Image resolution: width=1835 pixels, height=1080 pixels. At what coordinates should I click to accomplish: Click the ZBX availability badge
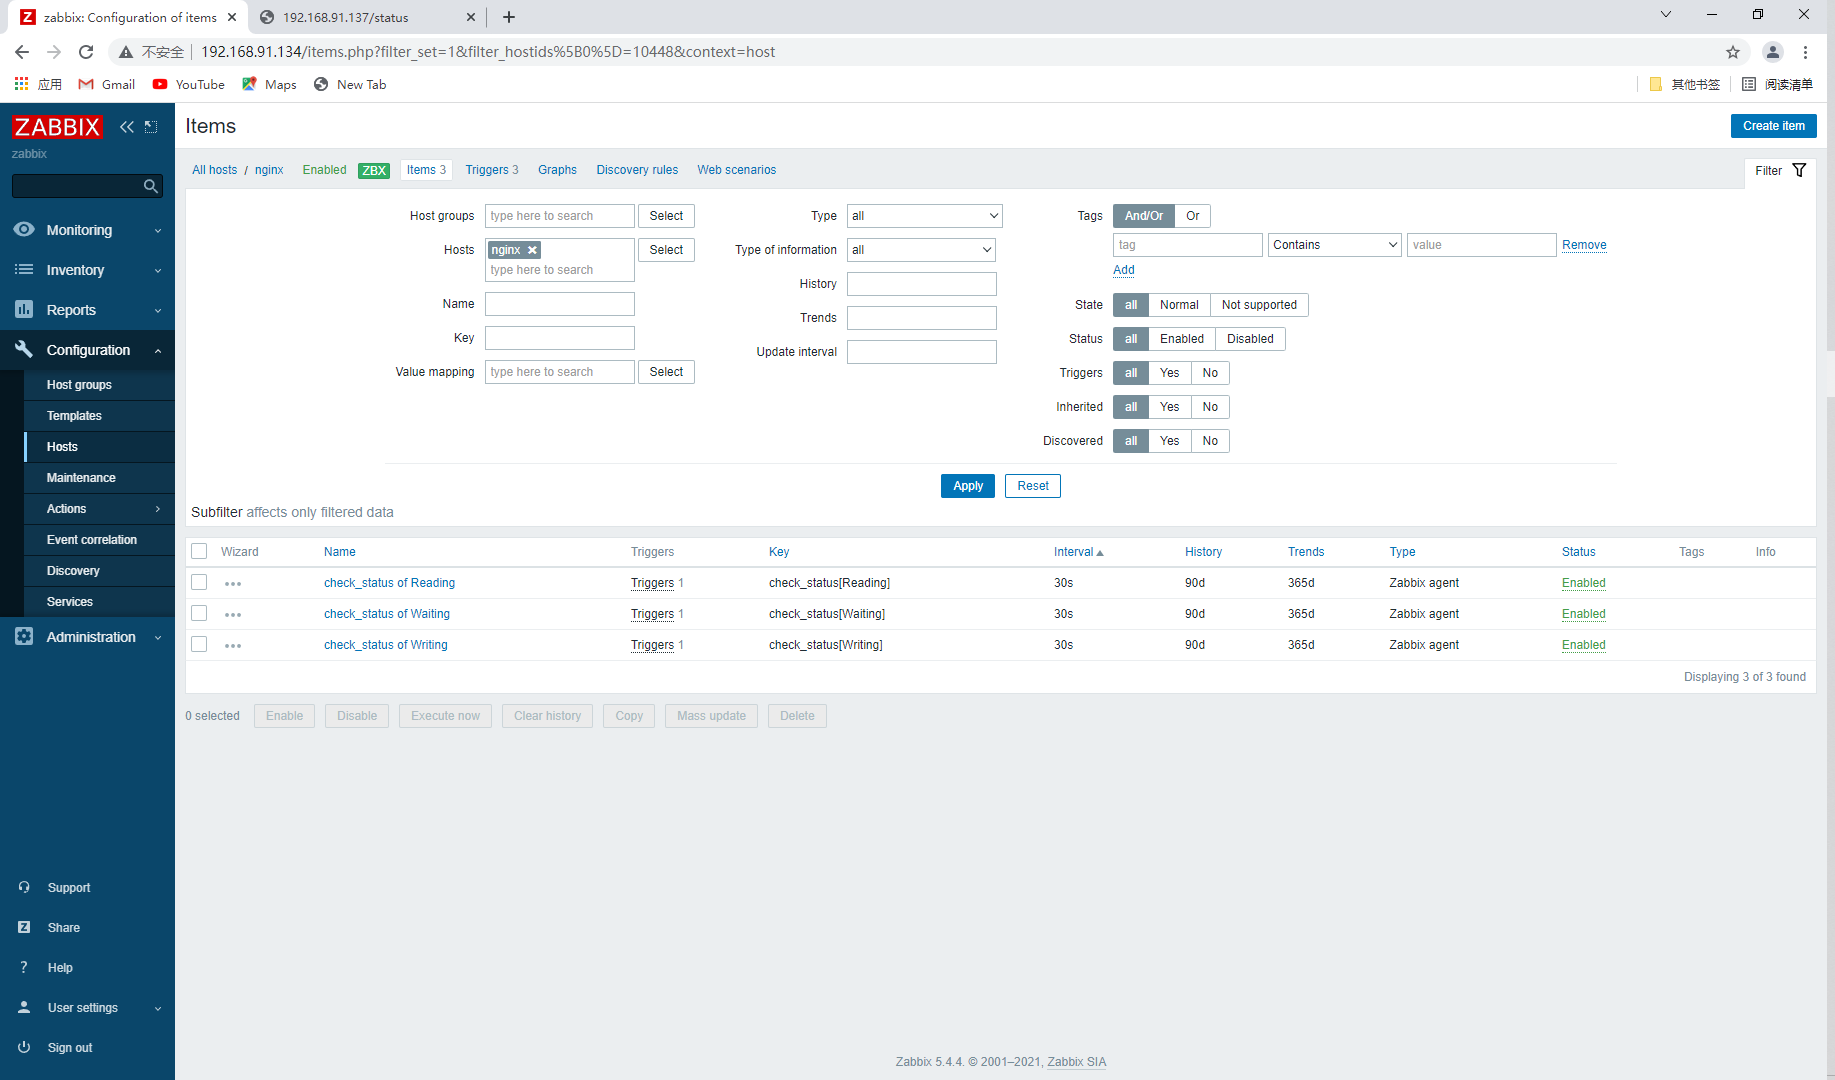click(x=374, y=170)
